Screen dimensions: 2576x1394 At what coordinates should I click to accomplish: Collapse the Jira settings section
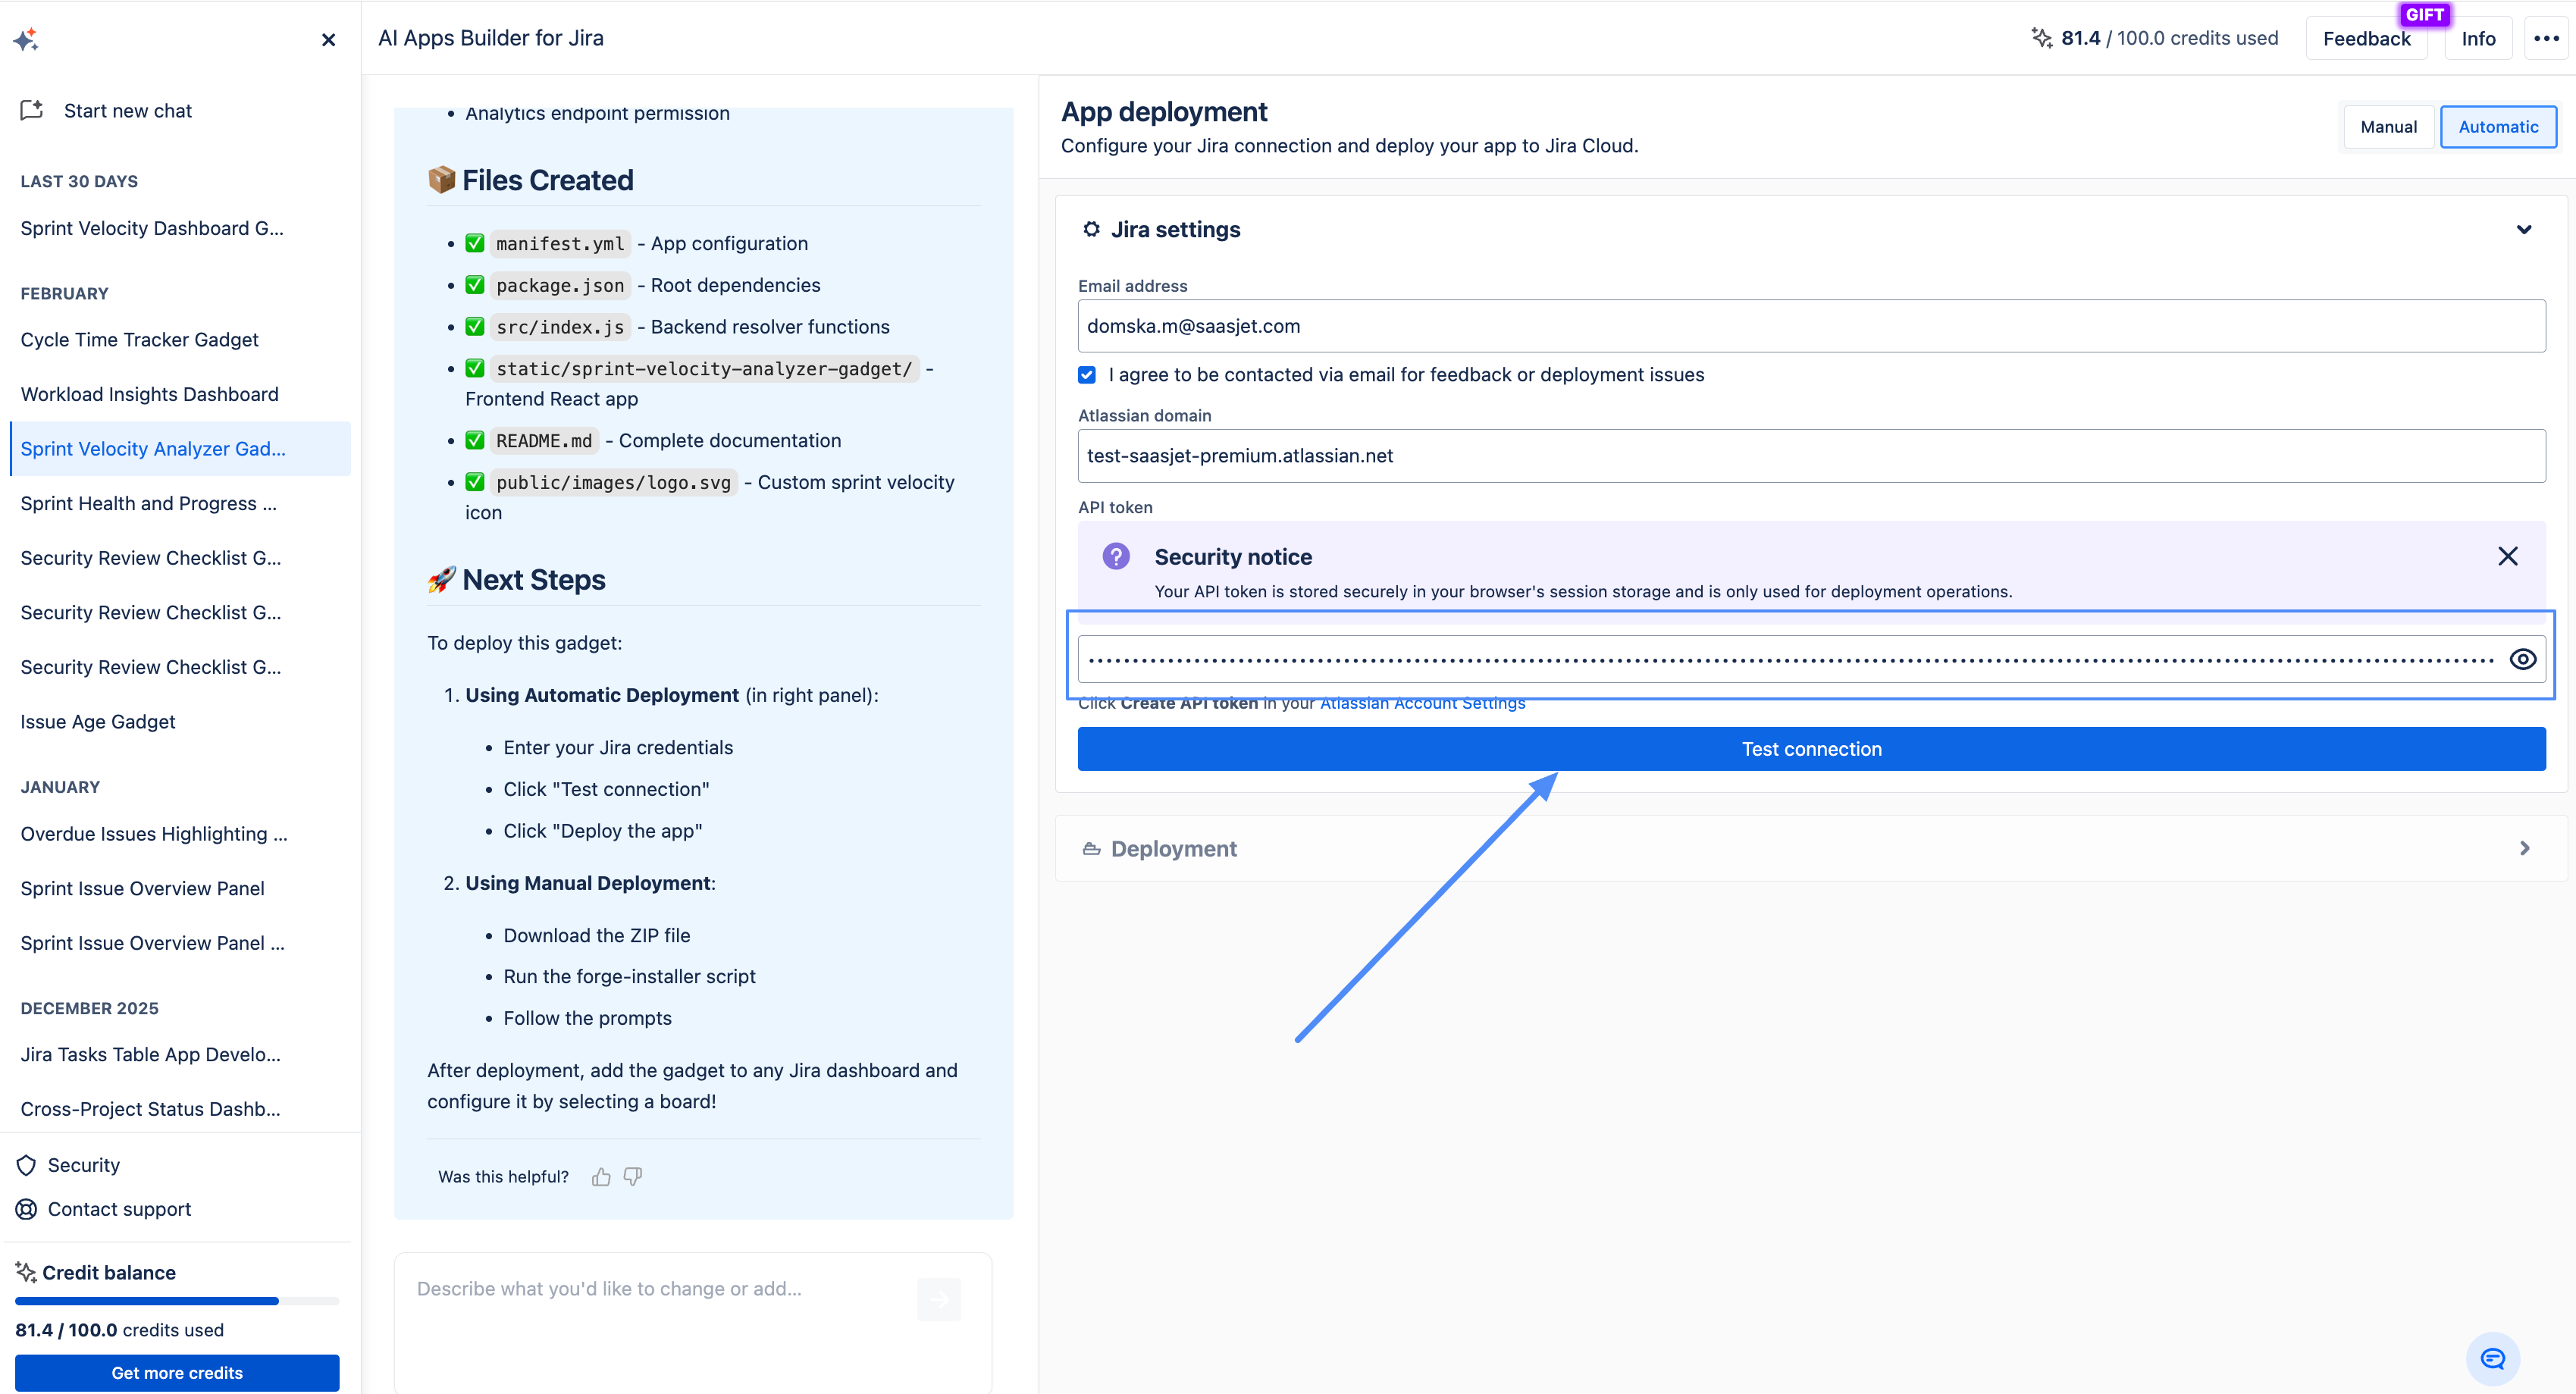click(2523, 230)
